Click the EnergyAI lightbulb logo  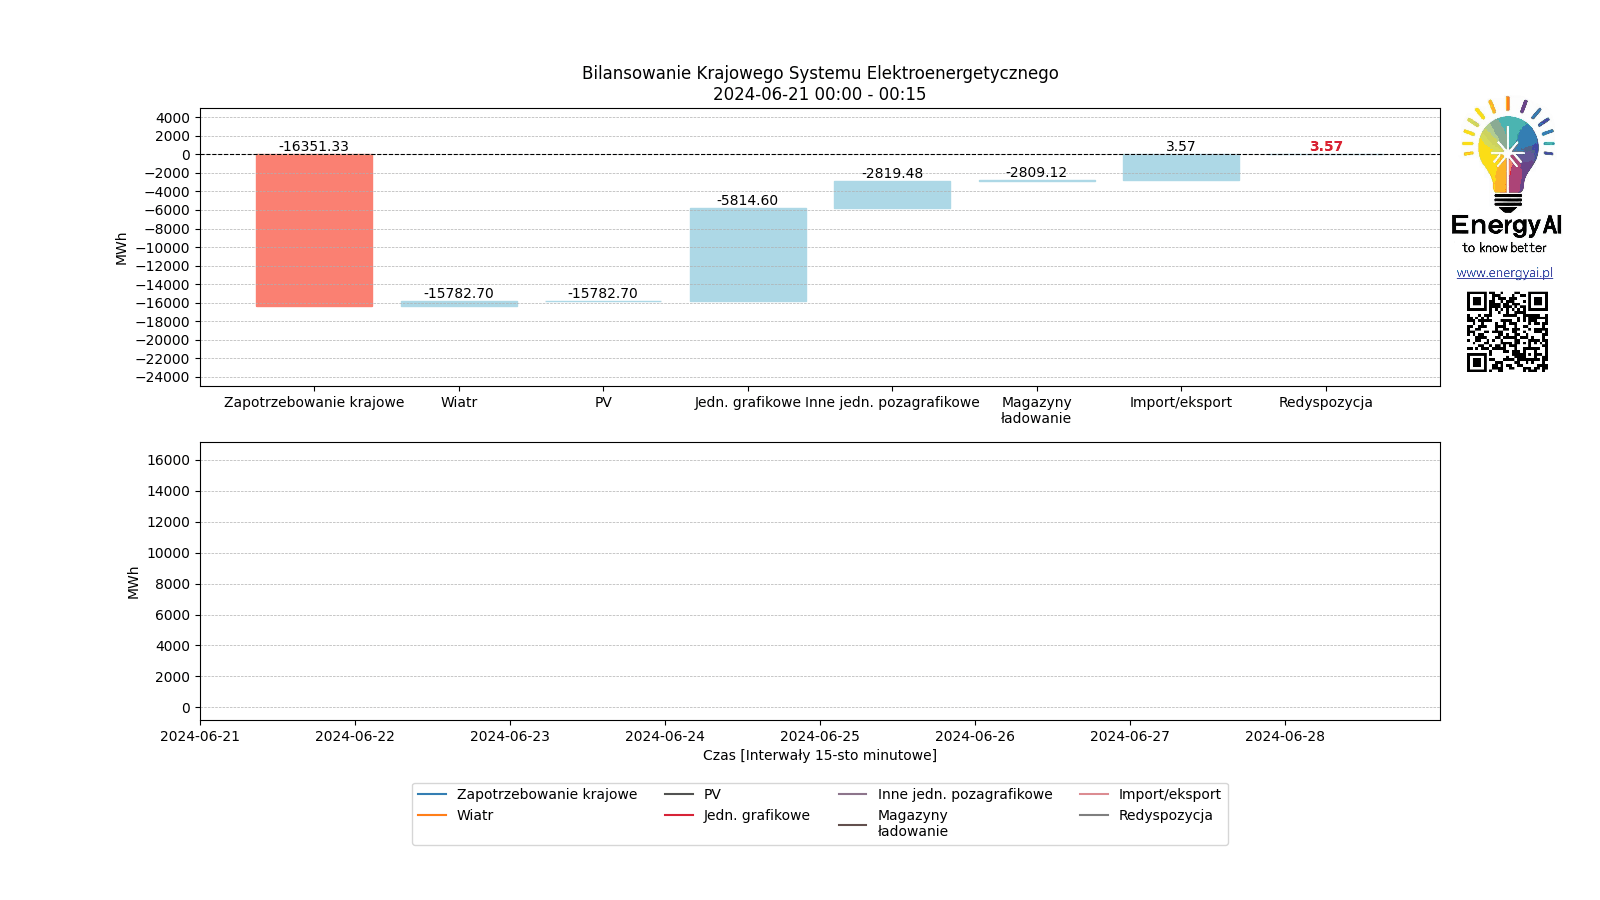1507,155
